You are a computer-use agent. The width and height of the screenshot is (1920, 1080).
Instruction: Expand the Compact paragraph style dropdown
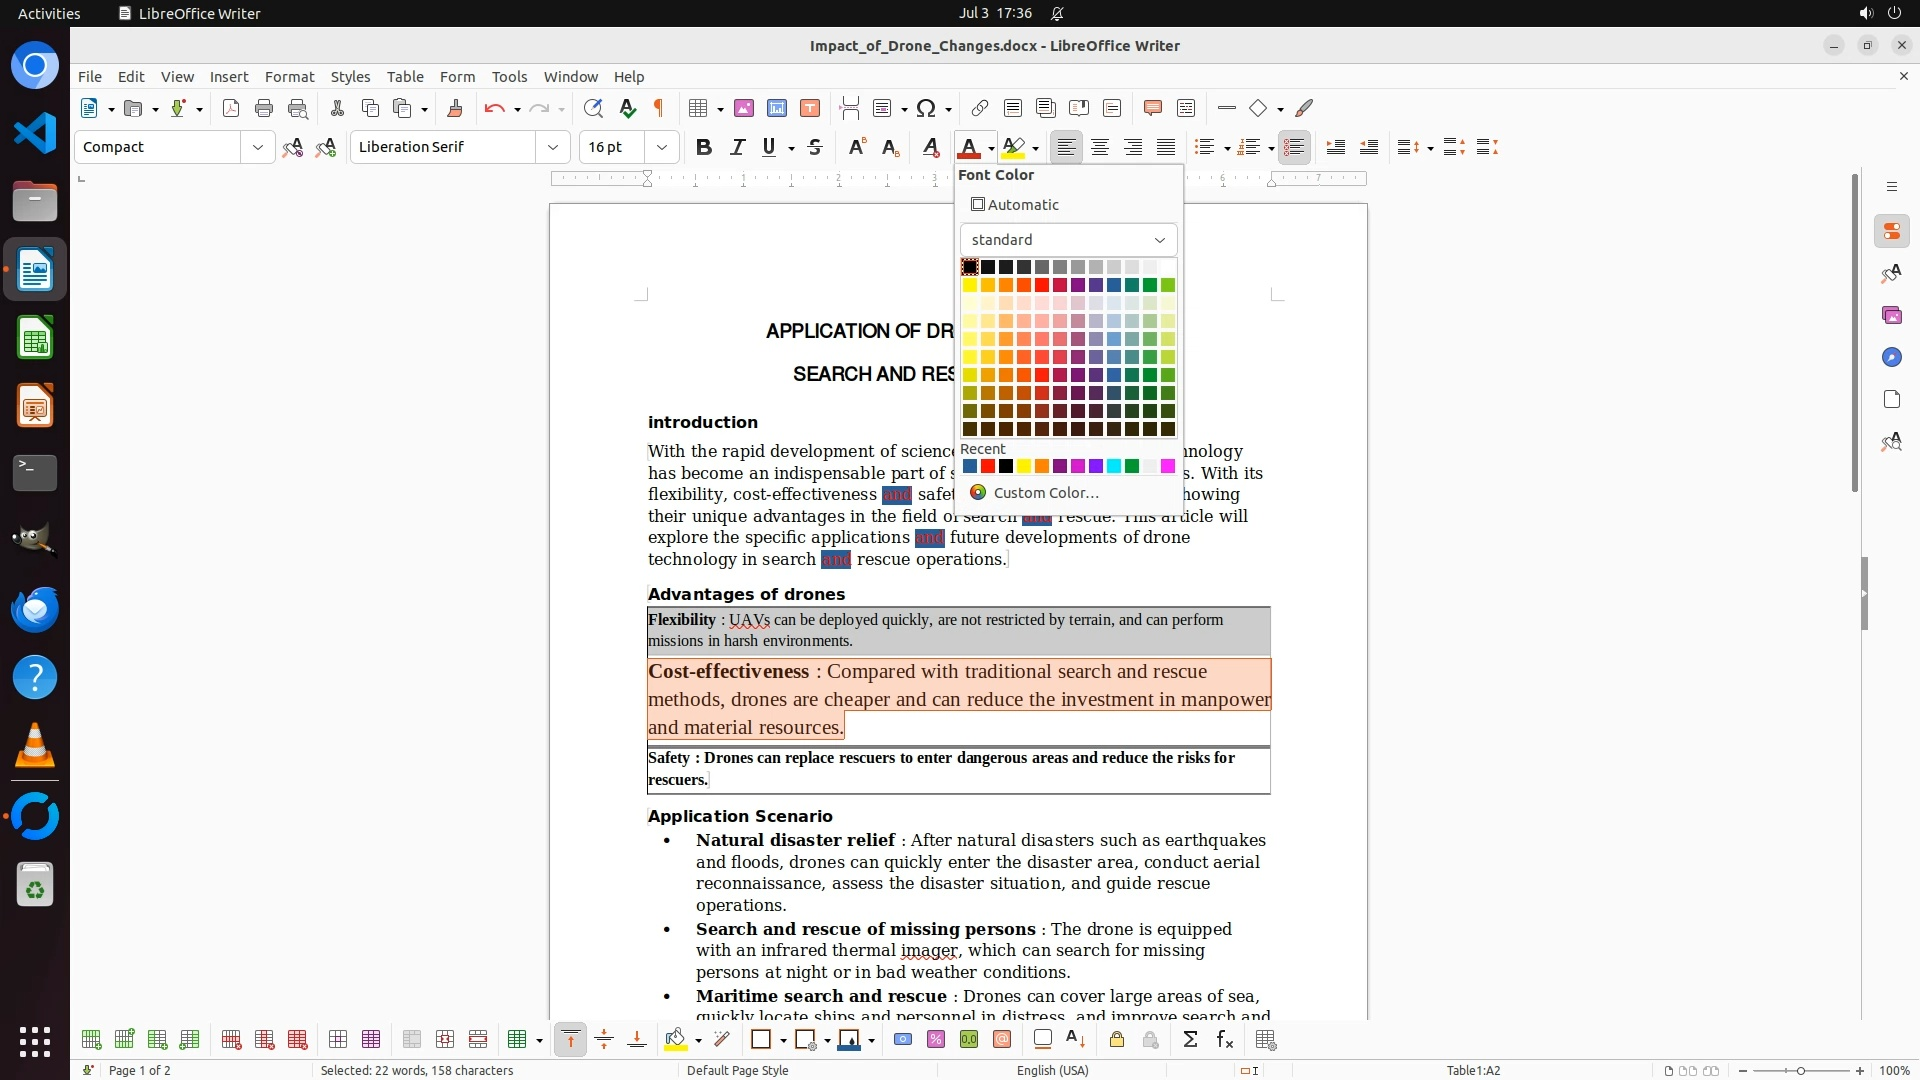(257, 147)
